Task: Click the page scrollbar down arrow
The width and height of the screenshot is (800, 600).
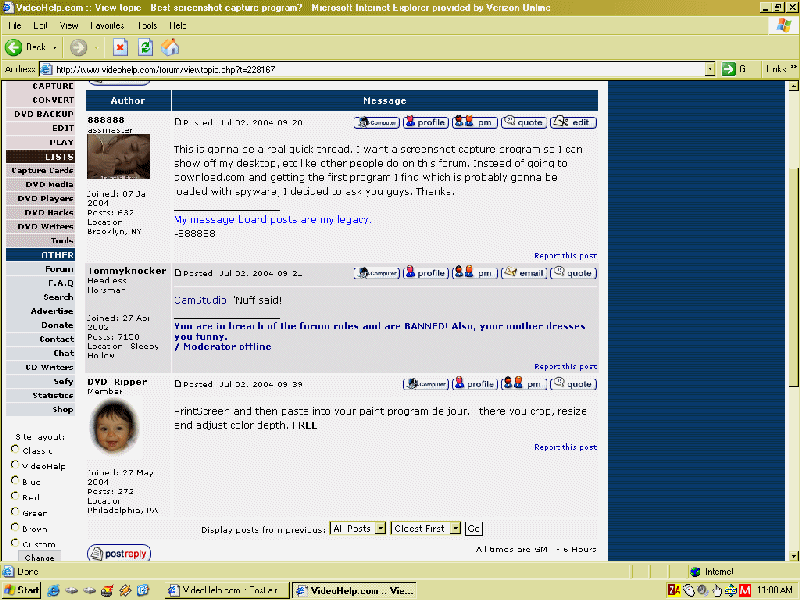Action: [x=793, y=556]
